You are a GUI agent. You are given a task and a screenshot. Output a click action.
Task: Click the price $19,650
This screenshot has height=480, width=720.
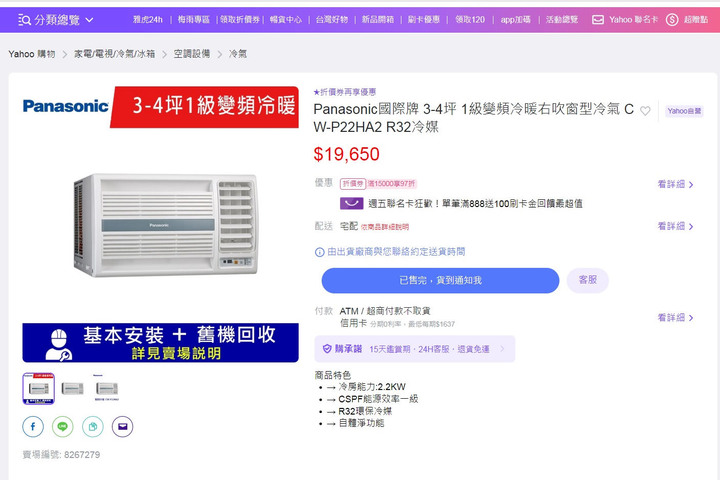click(x=347, y=154)
